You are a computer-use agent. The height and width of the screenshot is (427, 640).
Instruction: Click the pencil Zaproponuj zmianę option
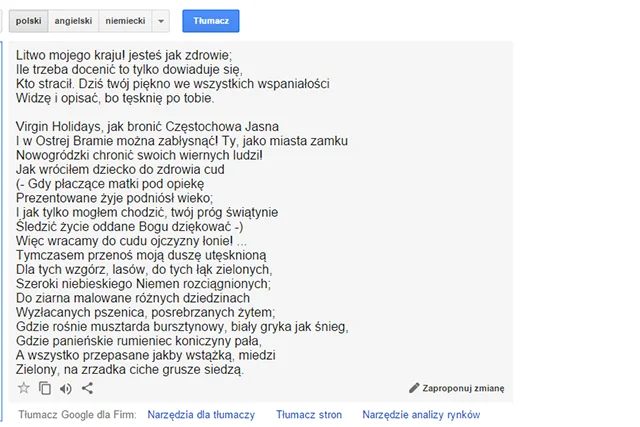[457, 388]
